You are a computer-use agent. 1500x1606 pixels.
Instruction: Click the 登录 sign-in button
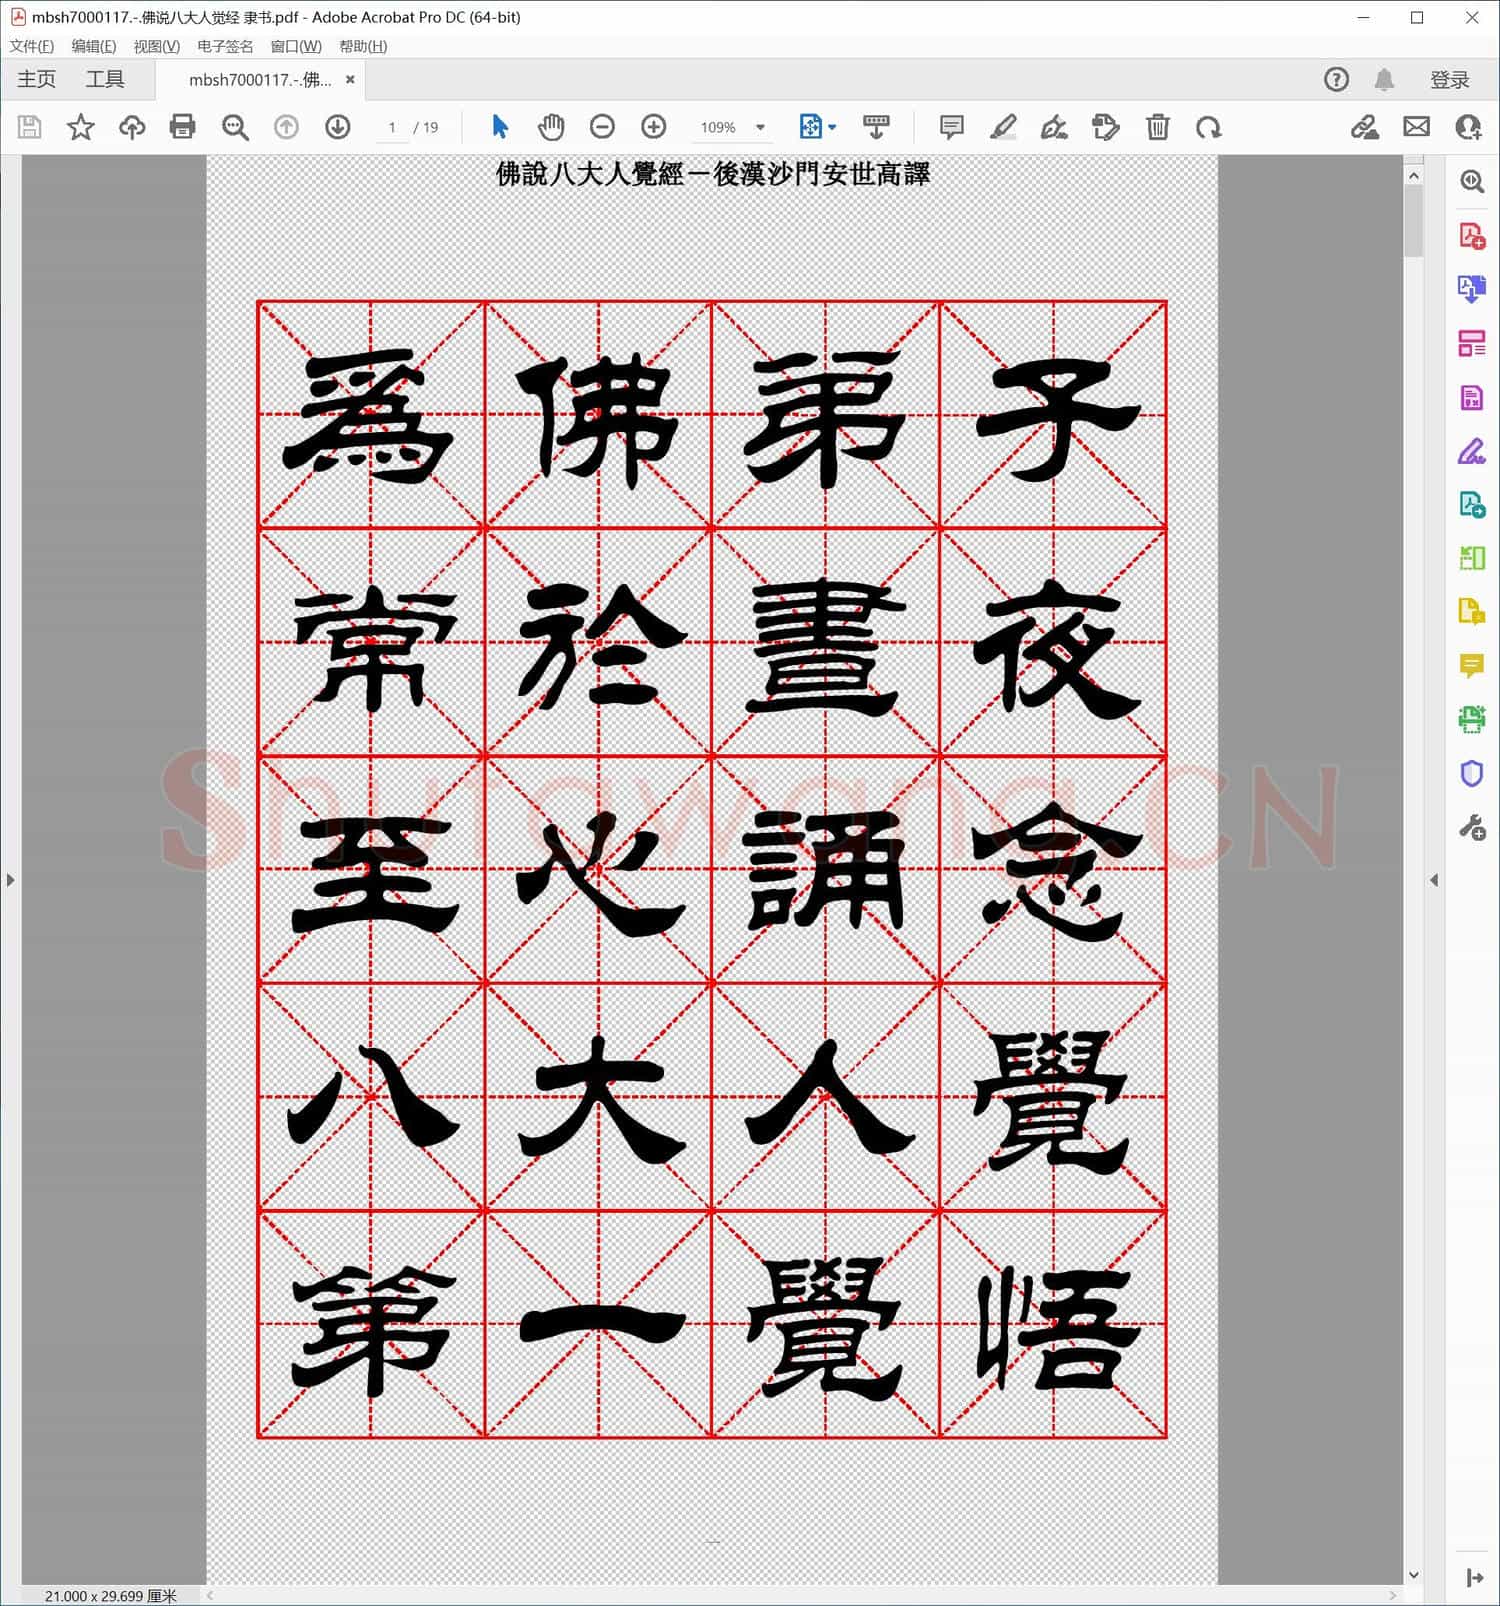(x=1450, y=80)
